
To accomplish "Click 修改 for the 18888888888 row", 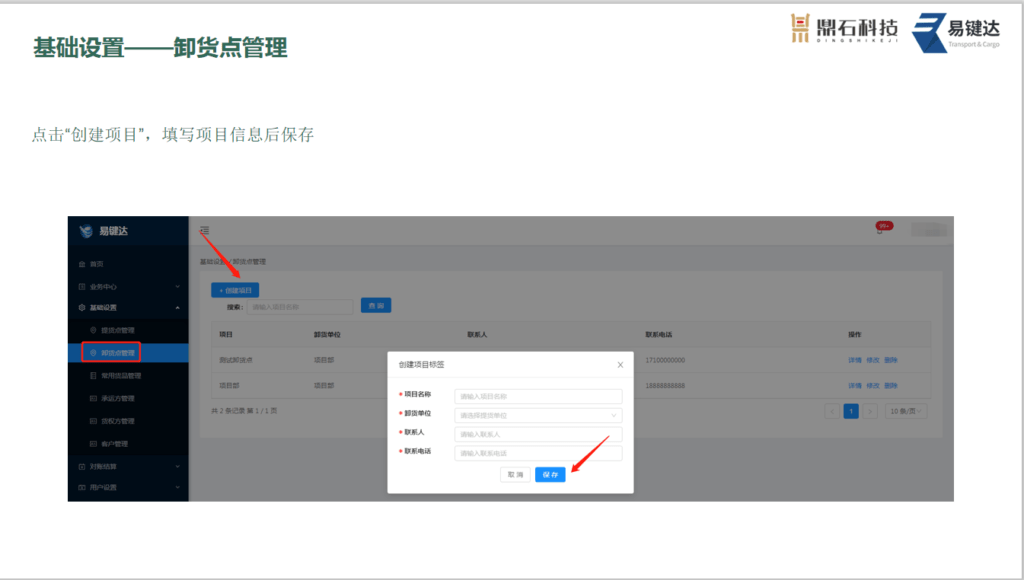I will click(872, 385).
